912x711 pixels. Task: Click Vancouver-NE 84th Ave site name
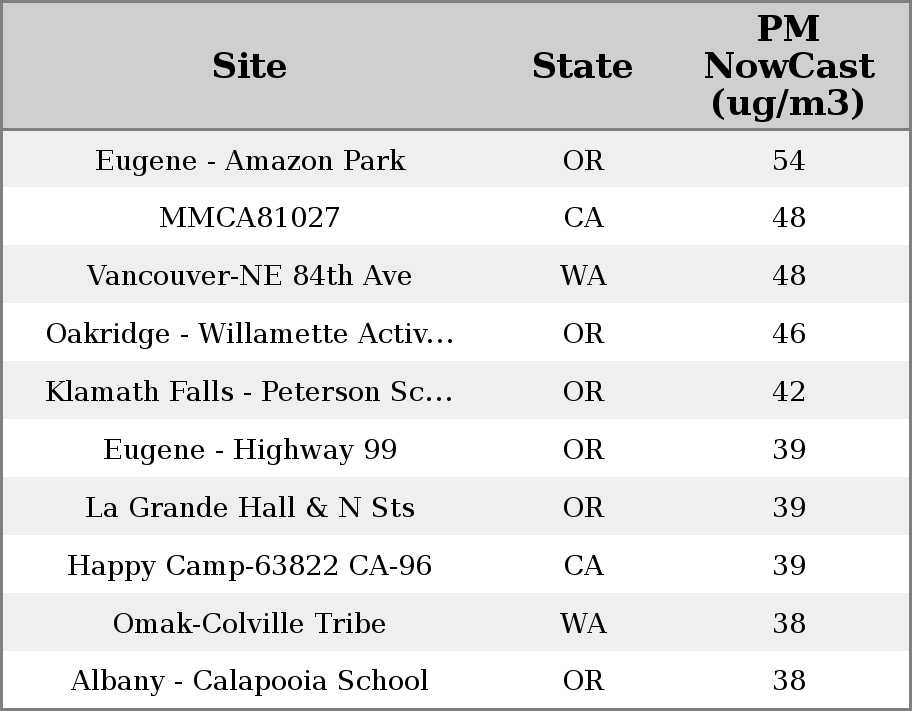[x=250, y=276]
